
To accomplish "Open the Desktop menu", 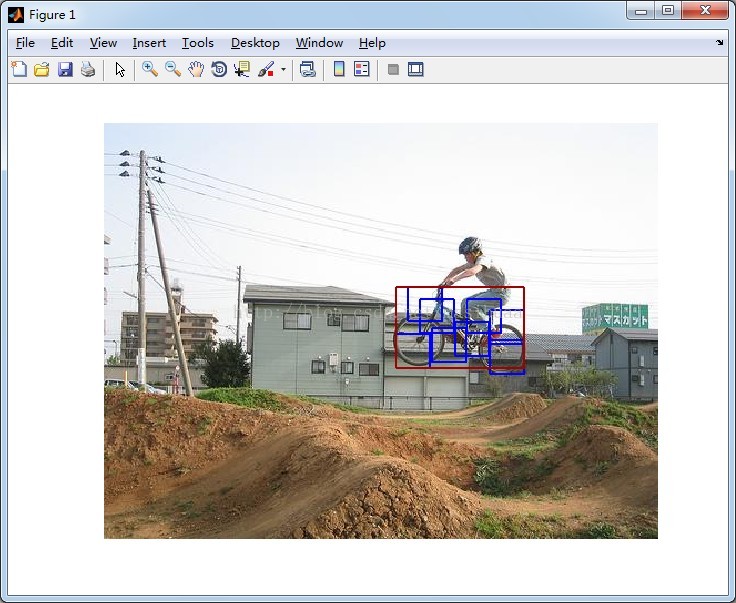I will click(x=255, y=43).
